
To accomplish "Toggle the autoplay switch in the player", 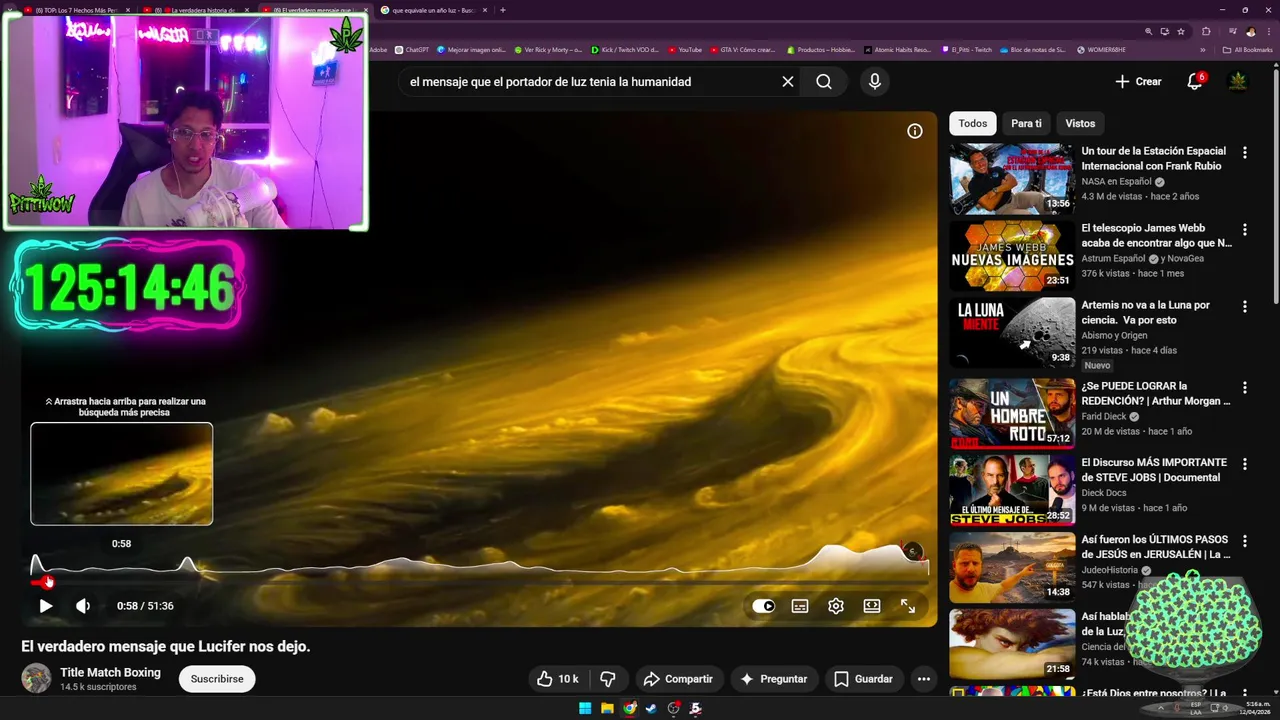I will tap(764, 606).
